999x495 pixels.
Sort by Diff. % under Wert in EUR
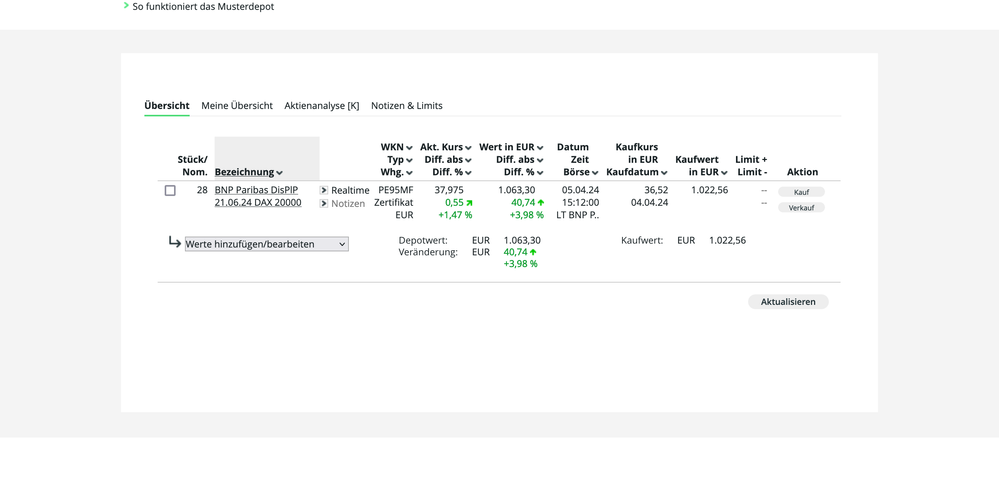point(524,172)
